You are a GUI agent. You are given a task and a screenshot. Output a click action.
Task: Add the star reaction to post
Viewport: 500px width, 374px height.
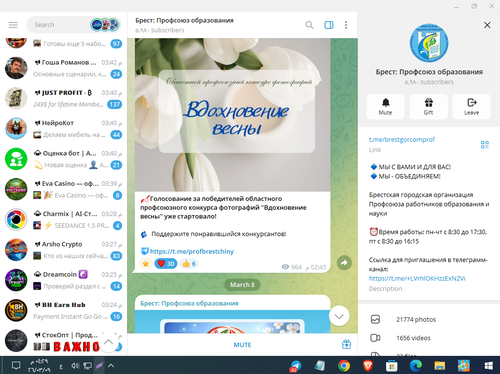coord(146,264)
